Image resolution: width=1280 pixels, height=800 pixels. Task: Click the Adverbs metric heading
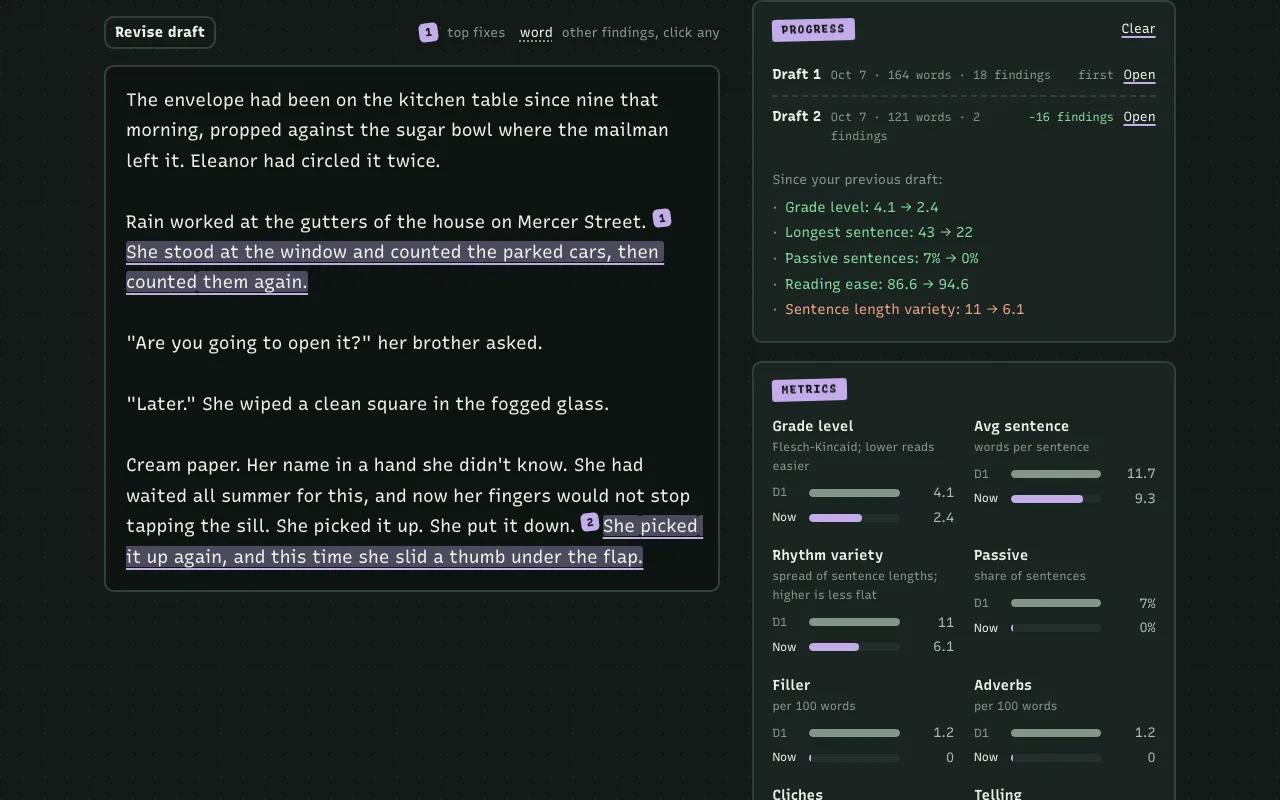pos(1003,685)
